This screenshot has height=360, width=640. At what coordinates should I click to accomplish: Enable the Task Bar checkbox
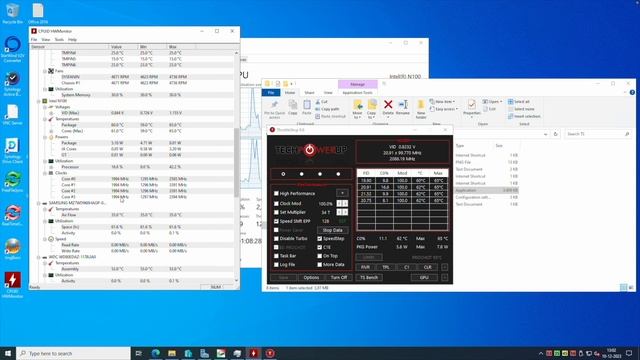[x=276, y=256]
